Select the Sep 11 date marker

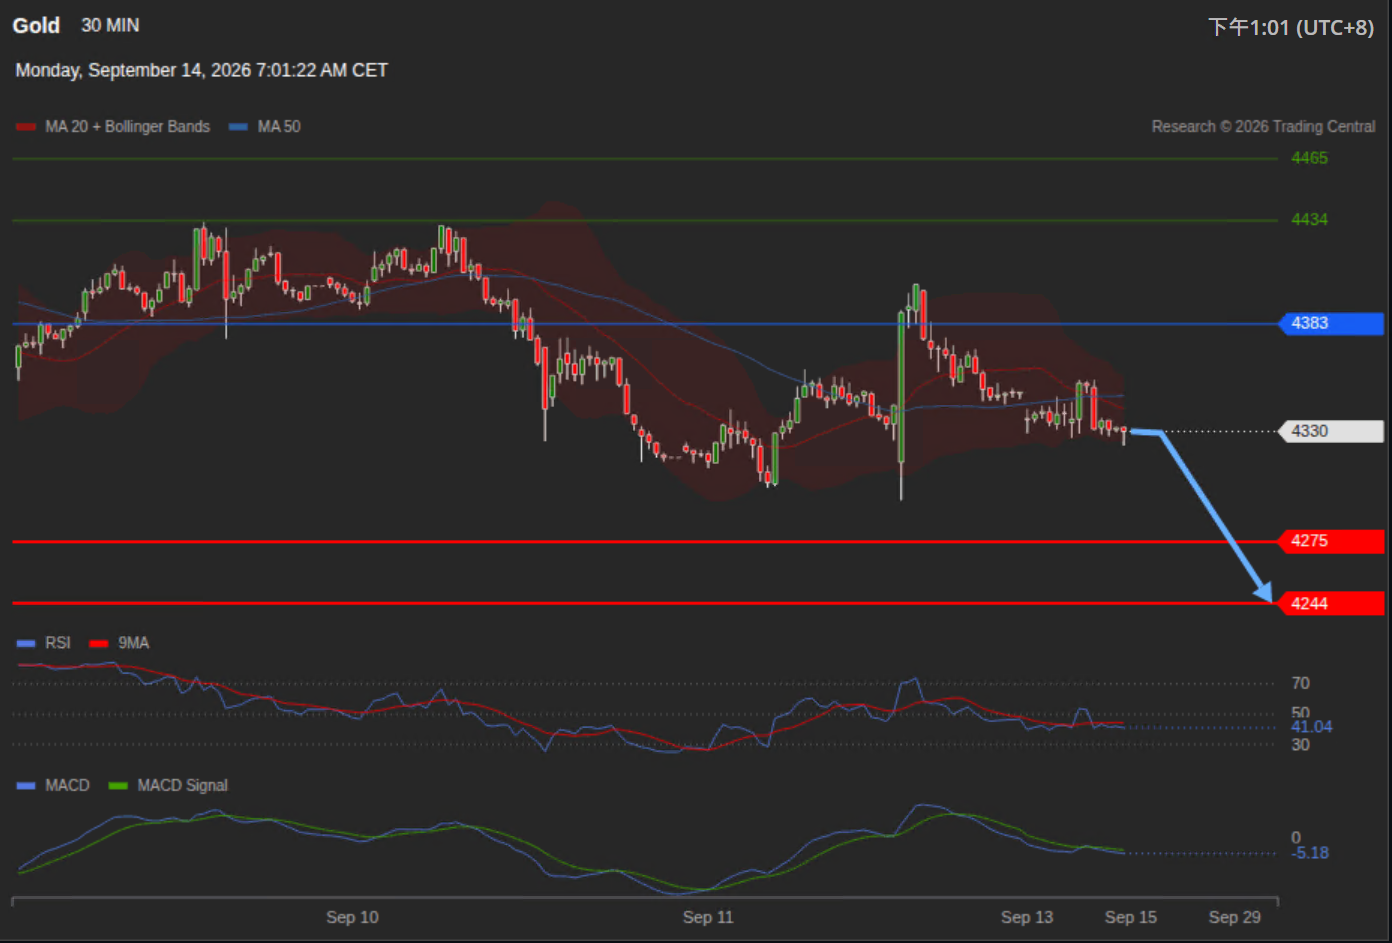(x=708, y=917)
